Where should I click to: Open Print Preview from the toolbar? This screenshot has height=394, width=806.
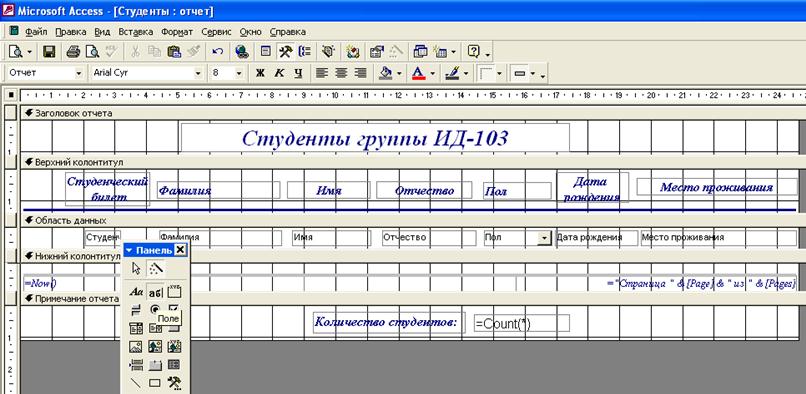coord(92,51)
